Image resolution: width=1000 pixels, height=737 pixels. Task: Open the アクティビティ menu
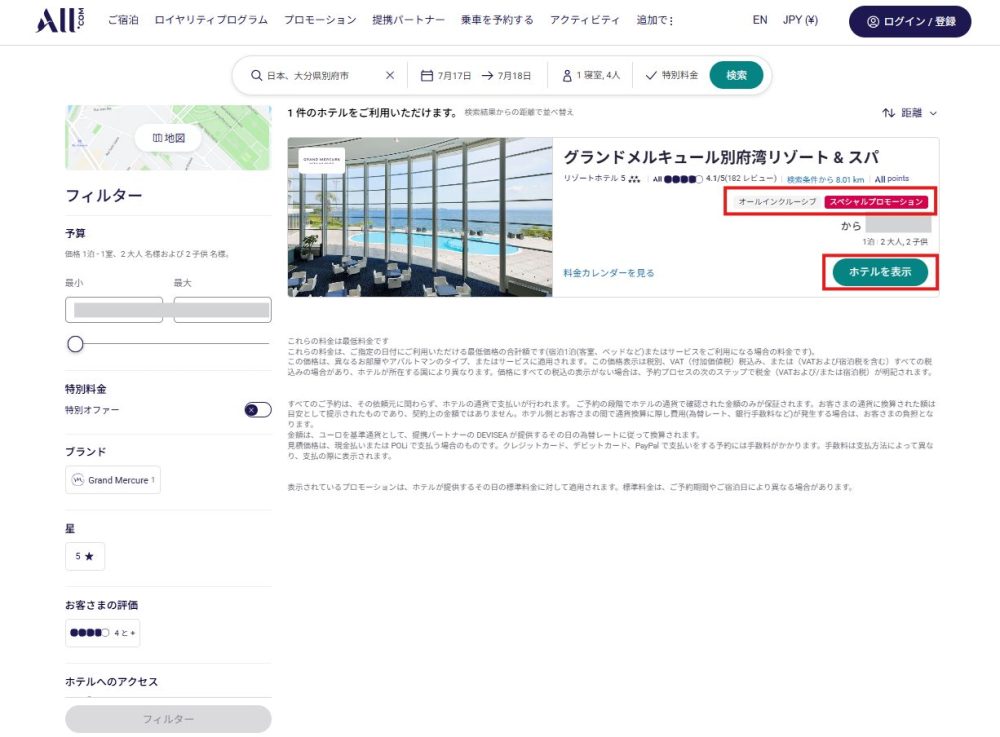tap(585, 20)
